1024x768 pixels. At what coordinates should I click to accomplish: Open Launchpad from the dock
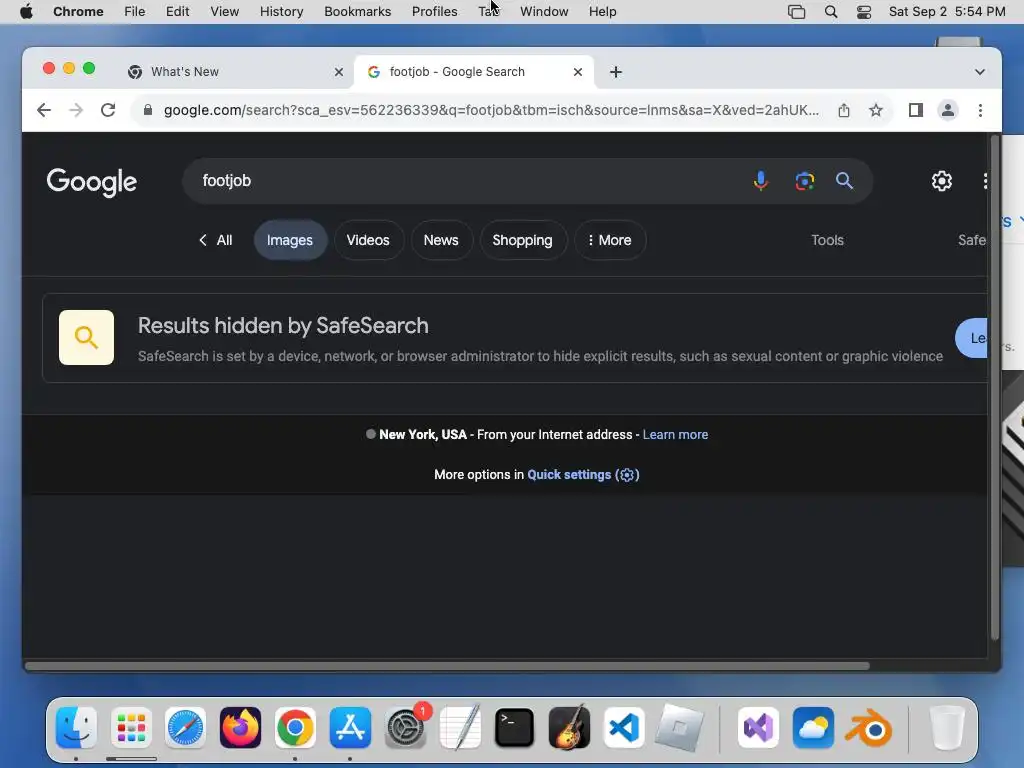coord(131,728)
